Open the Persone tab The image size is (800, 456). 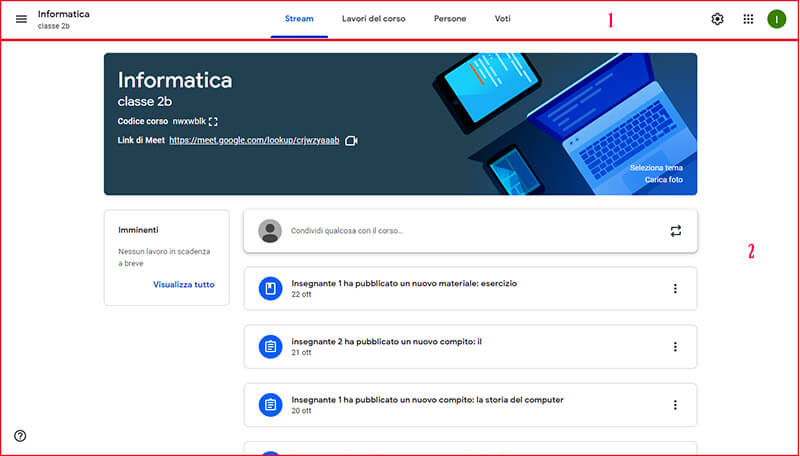(x=449, y=19)
